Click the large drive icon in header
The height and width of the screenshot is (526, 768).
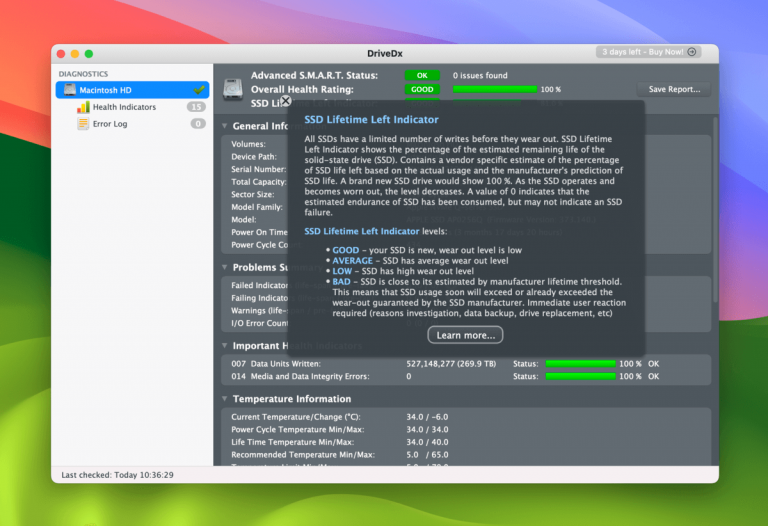pyautogui.click(x=233, y=88)
